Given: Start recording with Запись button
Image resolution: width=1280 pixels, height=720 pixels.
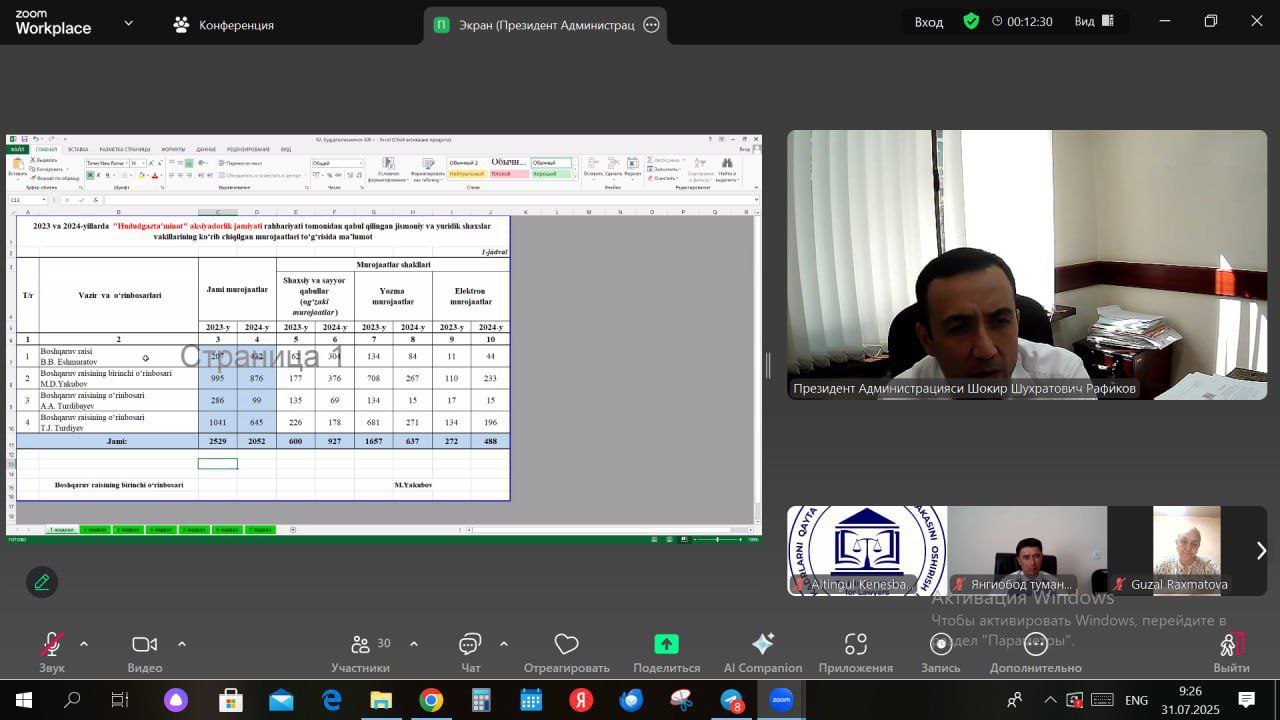Looking at the screenshot, I should (940, 645).
